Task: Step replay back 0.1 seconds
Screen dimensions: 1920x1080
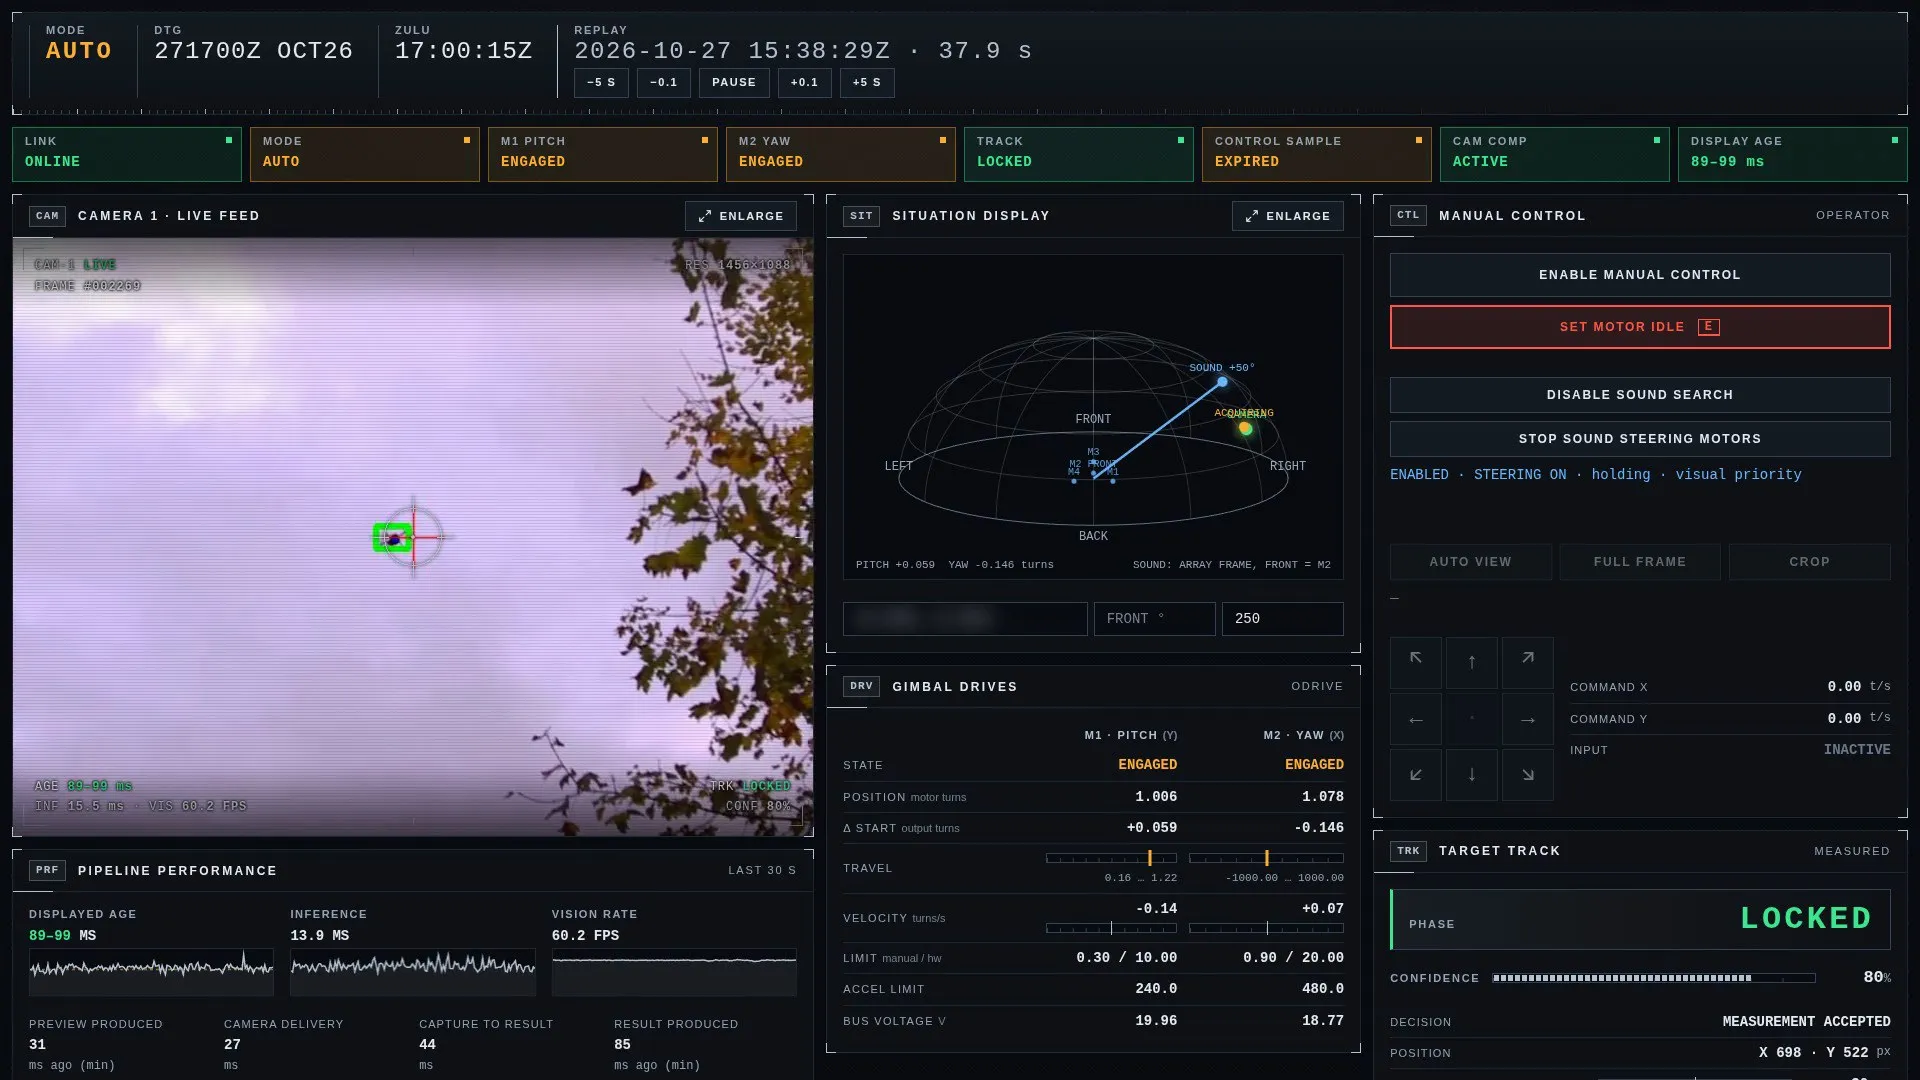Action: pos(664,83)
